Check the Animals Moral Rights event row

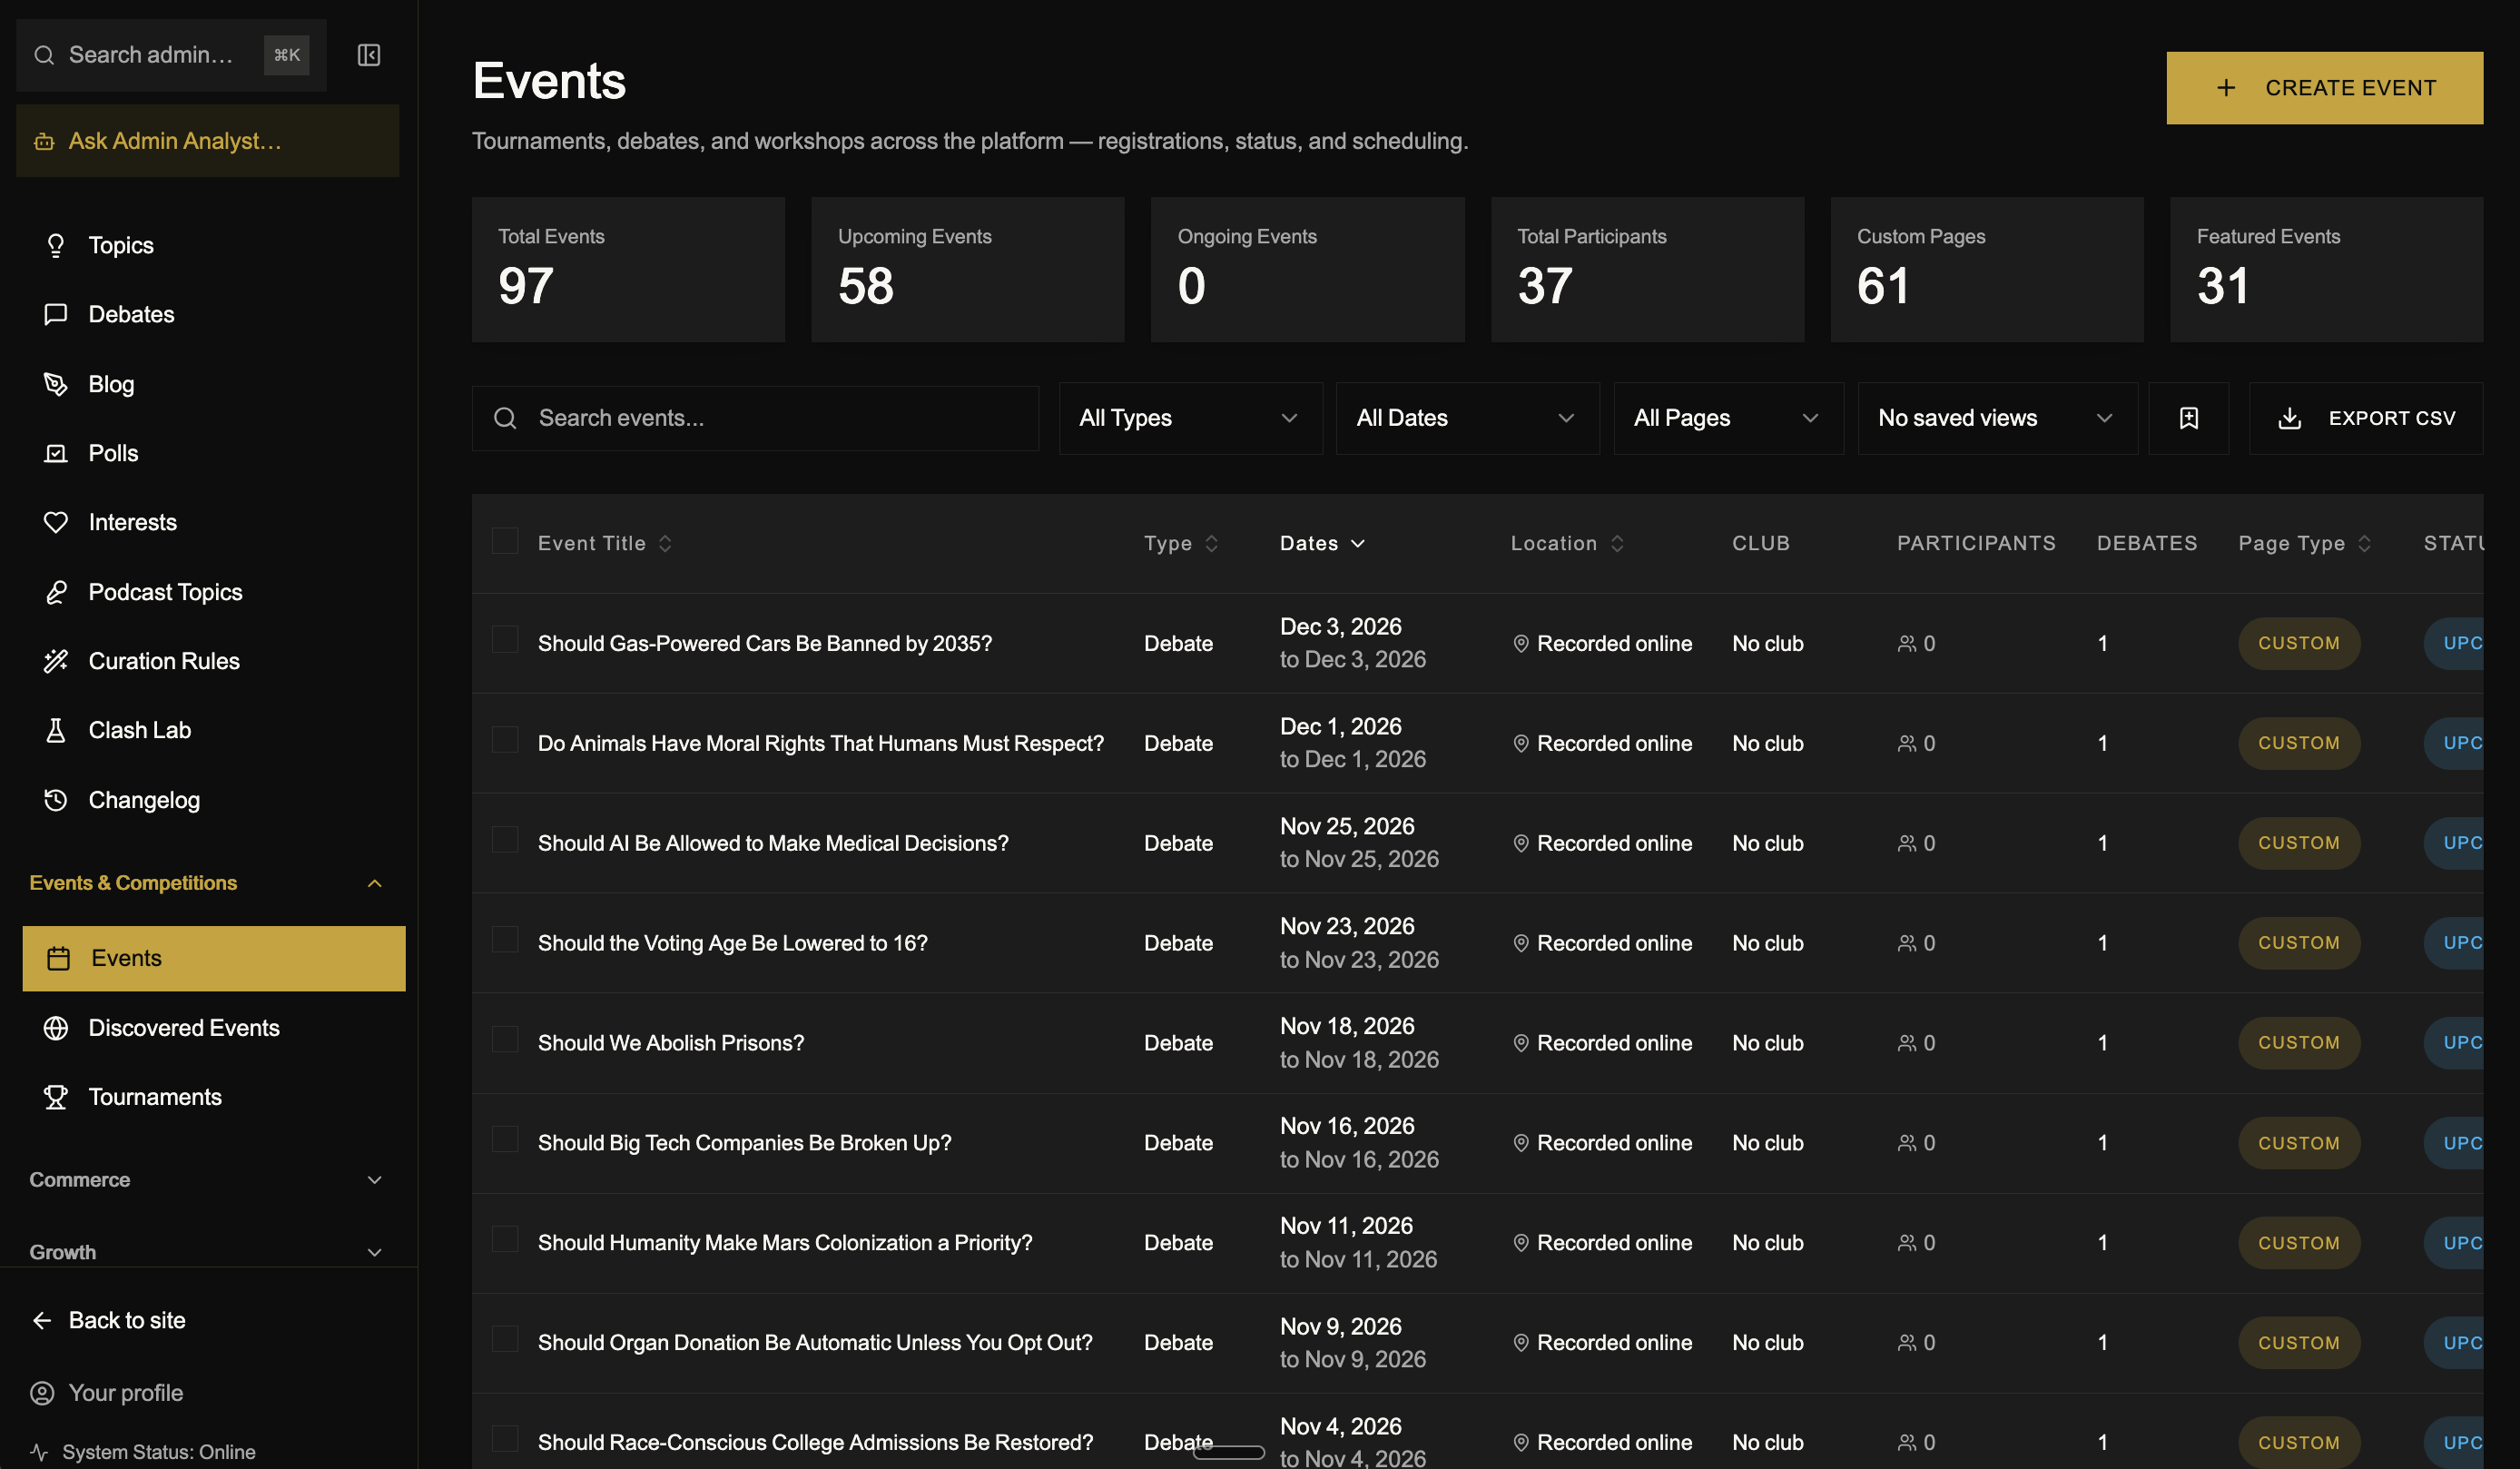pyautogui.click(x=505, y=739)
